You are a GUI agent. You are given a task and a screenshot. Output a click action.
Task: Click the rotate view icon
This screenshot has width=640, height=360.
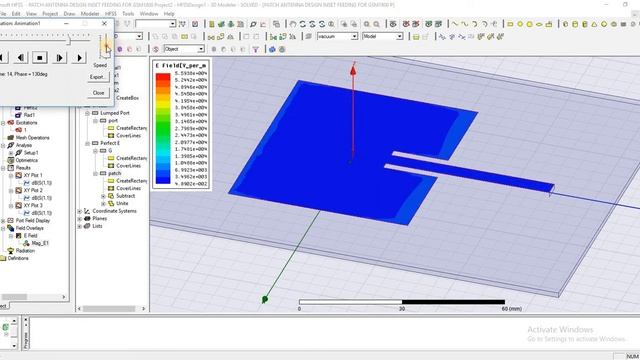302,24
